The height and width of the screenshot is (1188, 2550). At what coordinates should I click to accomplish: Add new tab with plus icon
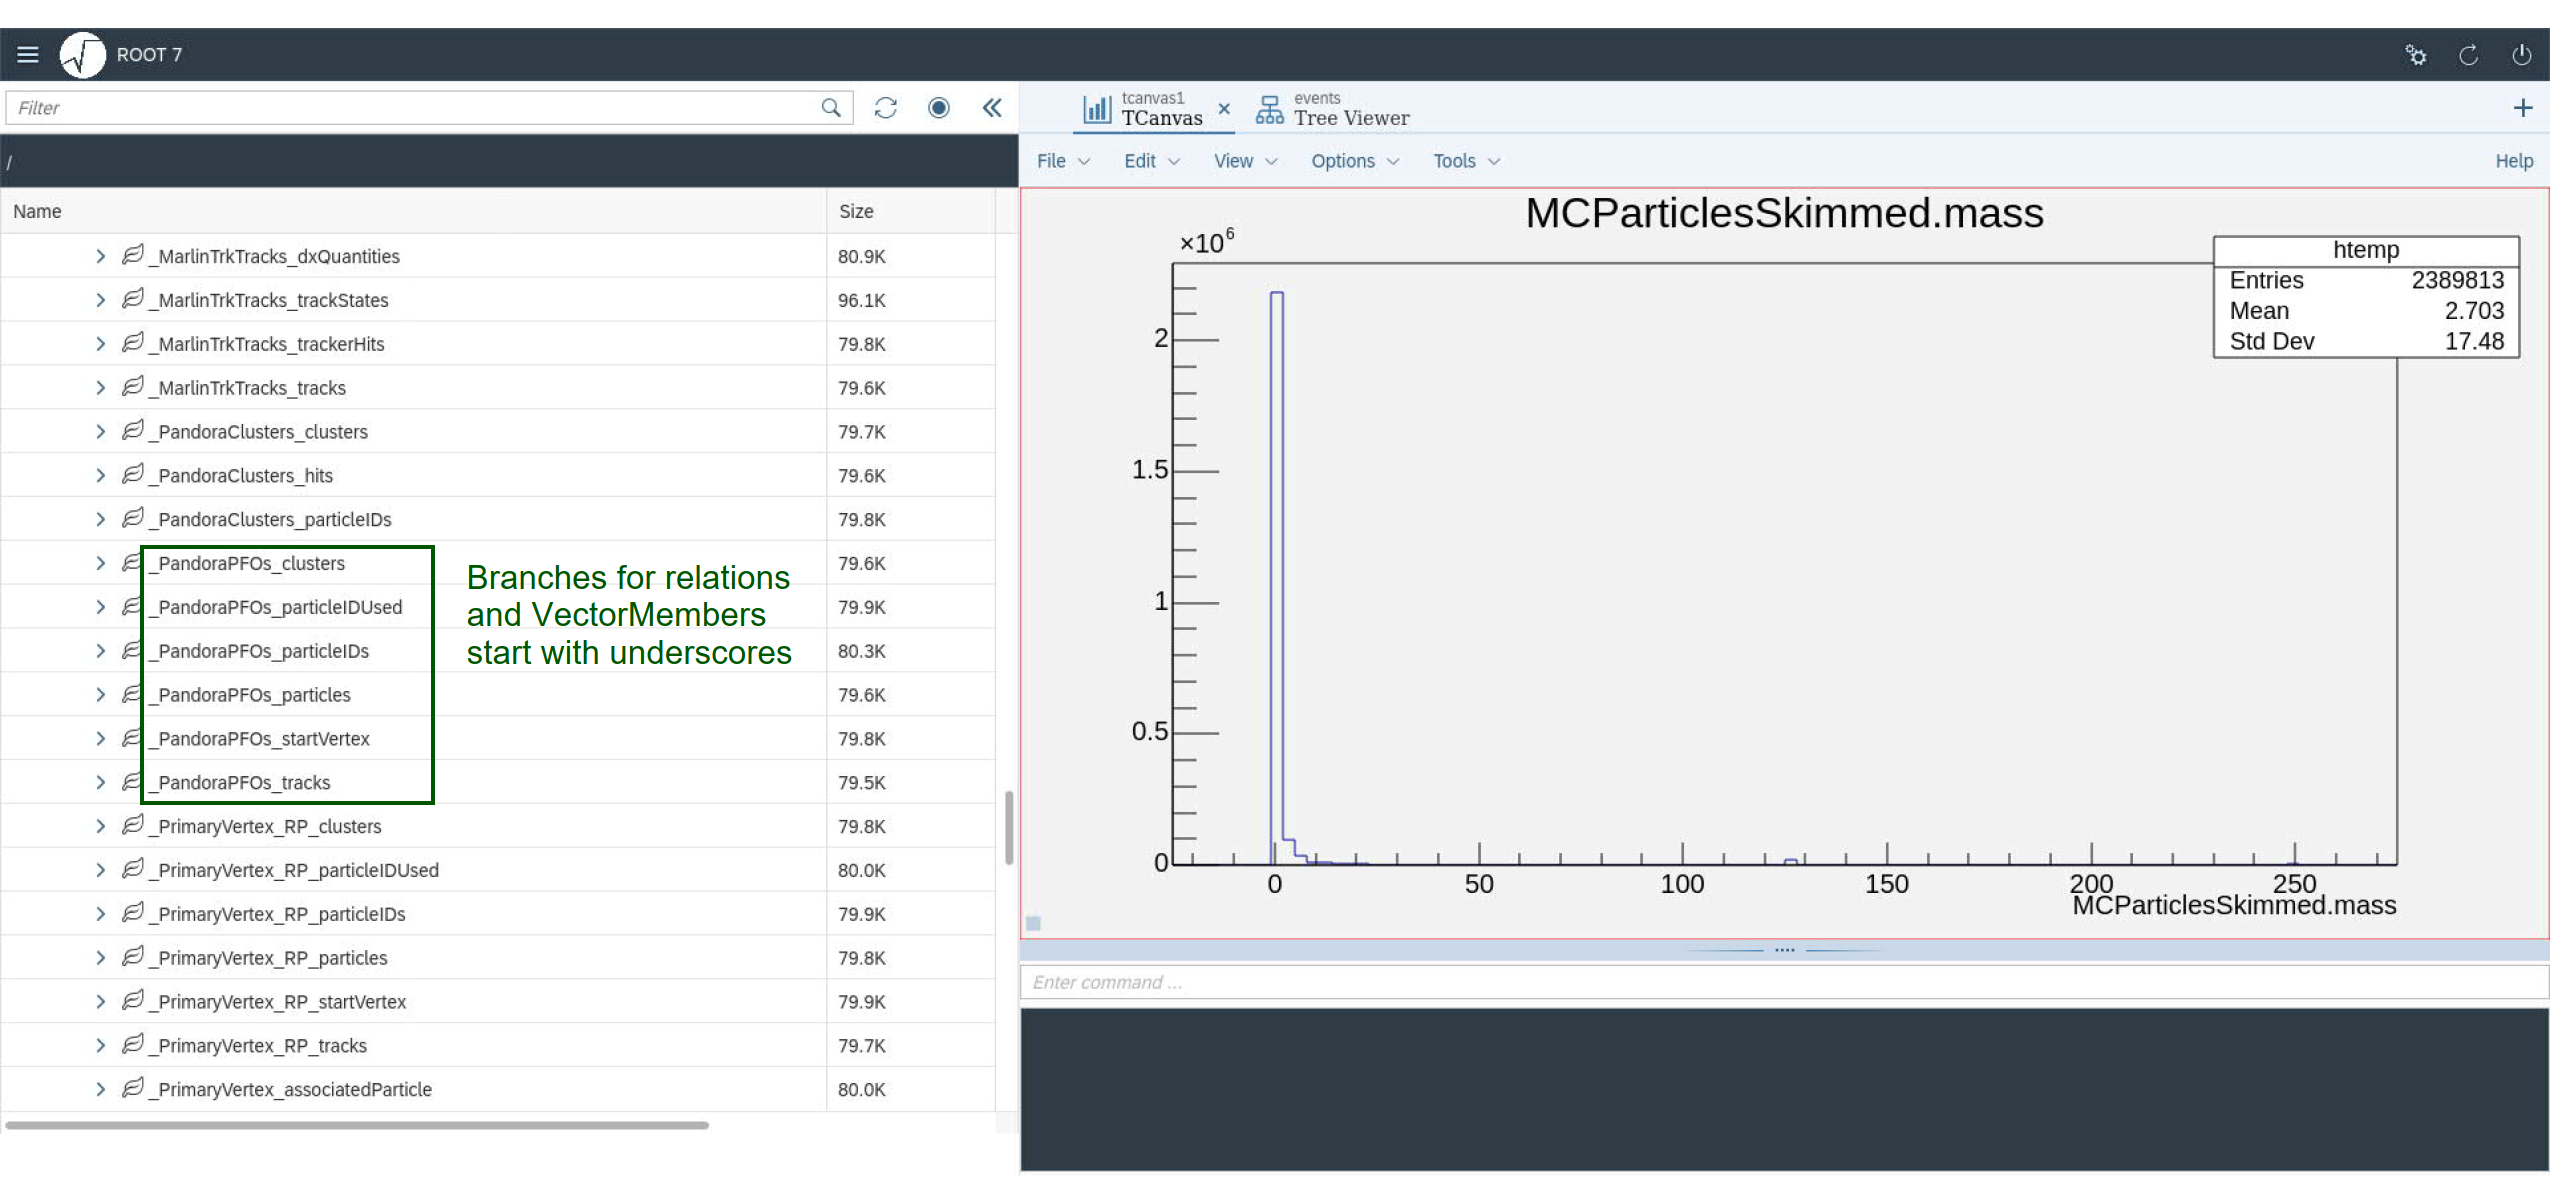point(2522,108)
